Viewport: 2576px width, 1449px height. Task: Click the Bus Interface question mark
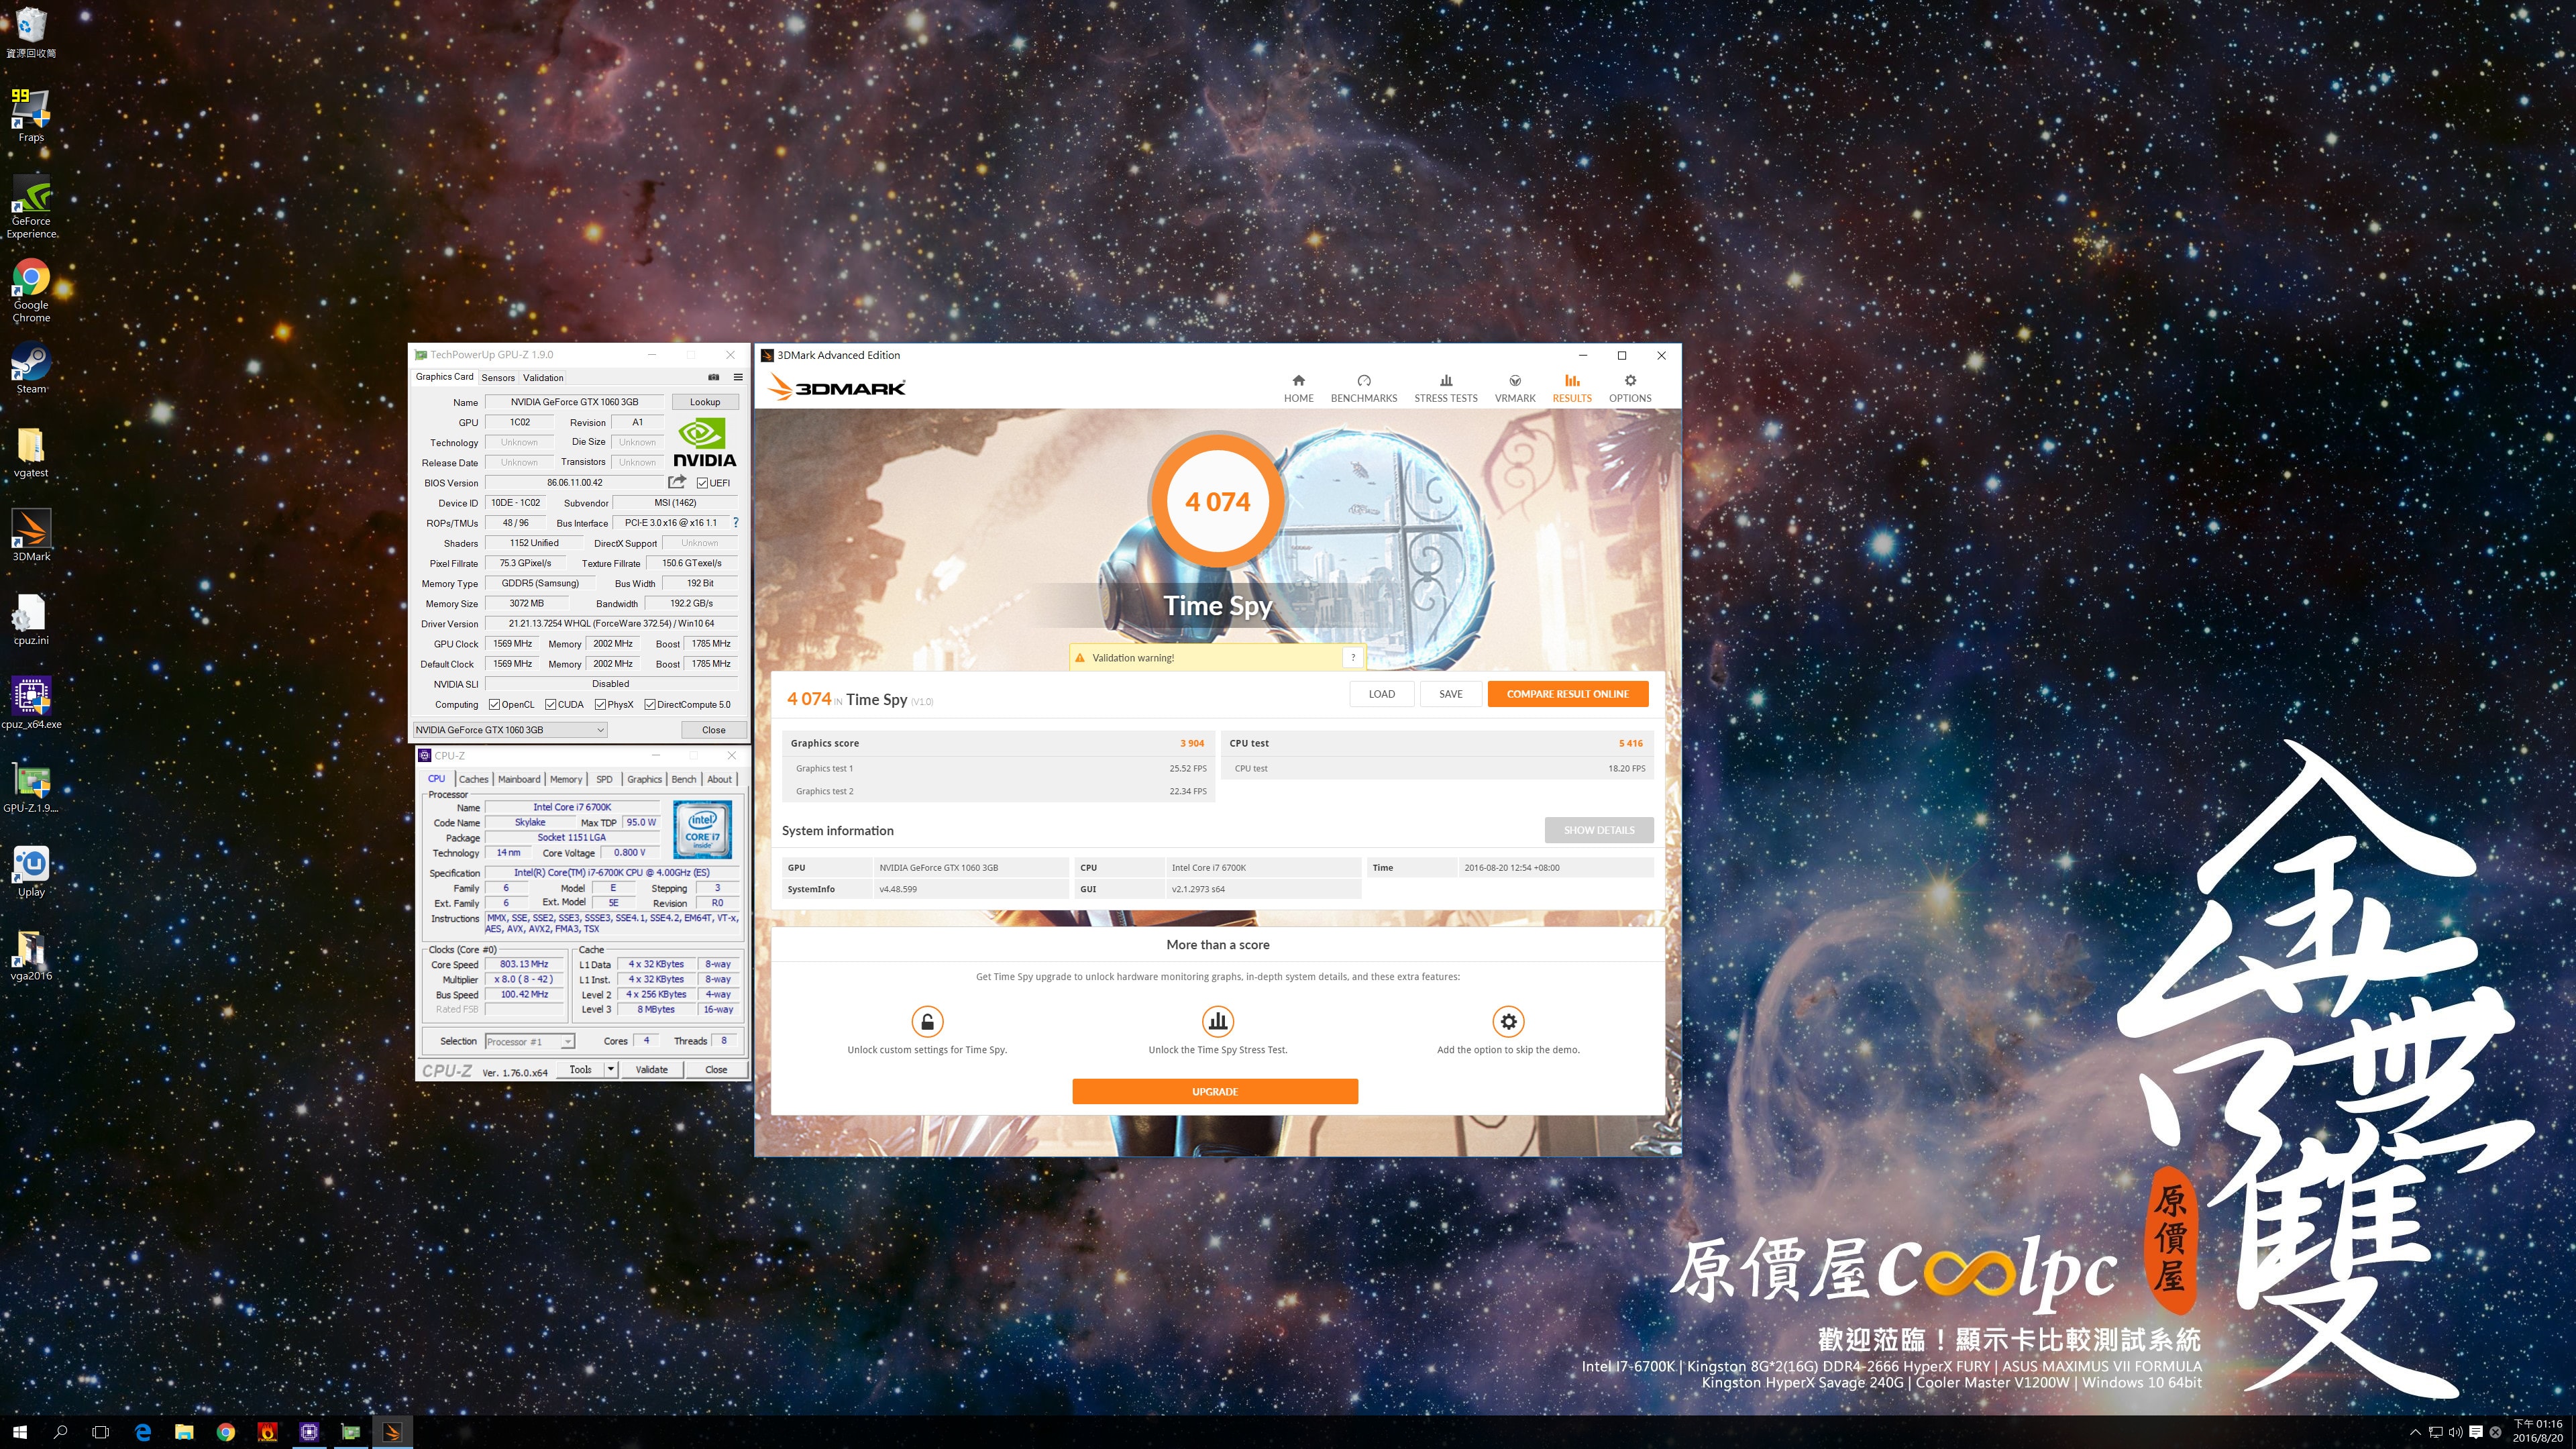click(736, 522)
